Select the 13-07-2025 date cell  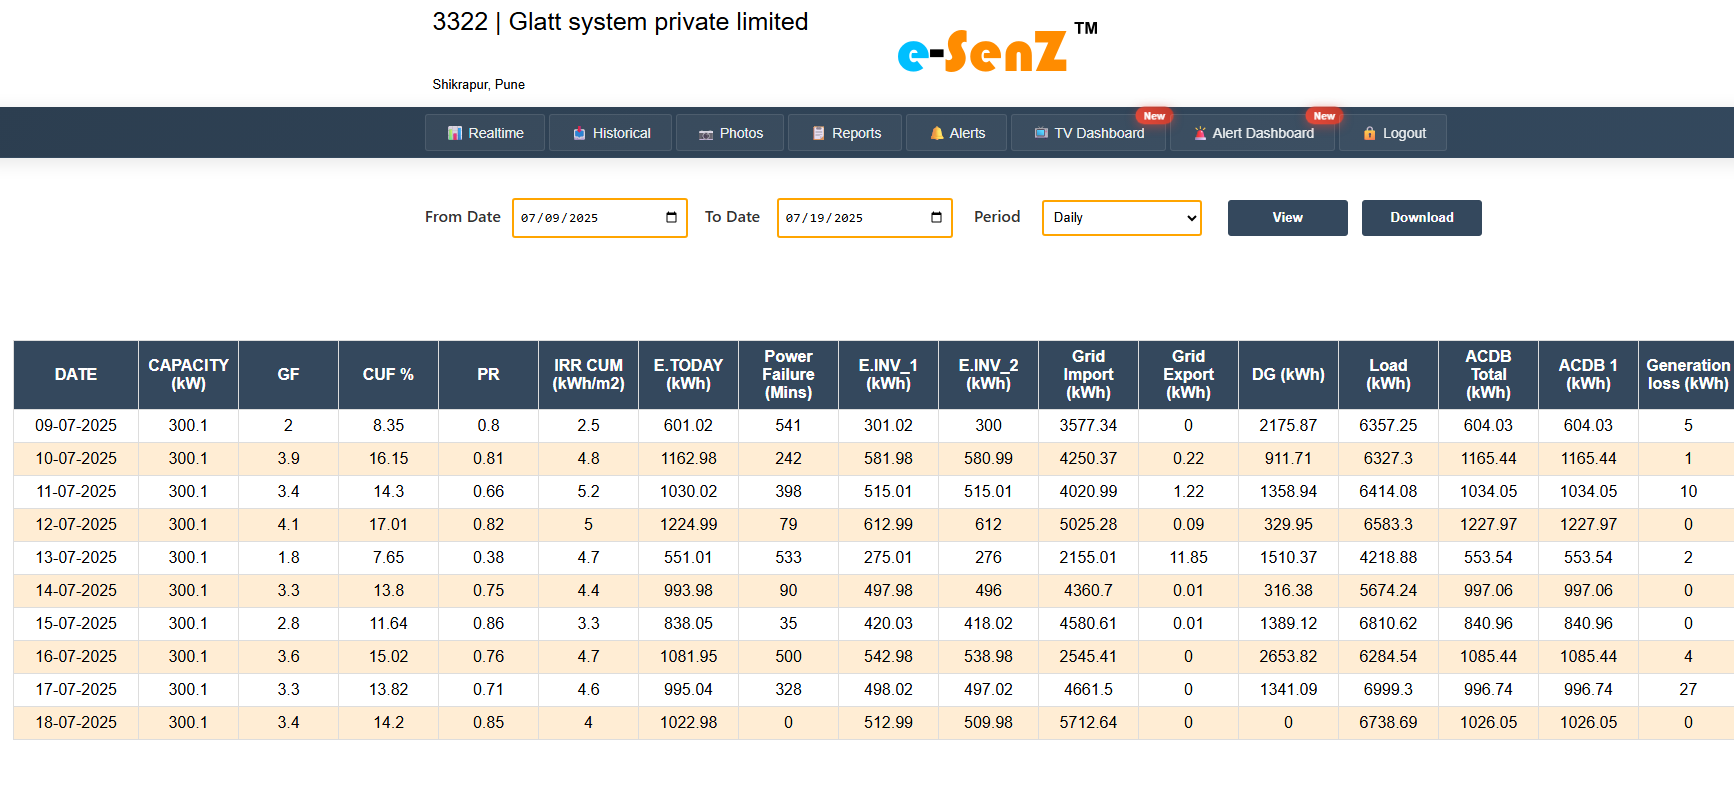76,557
